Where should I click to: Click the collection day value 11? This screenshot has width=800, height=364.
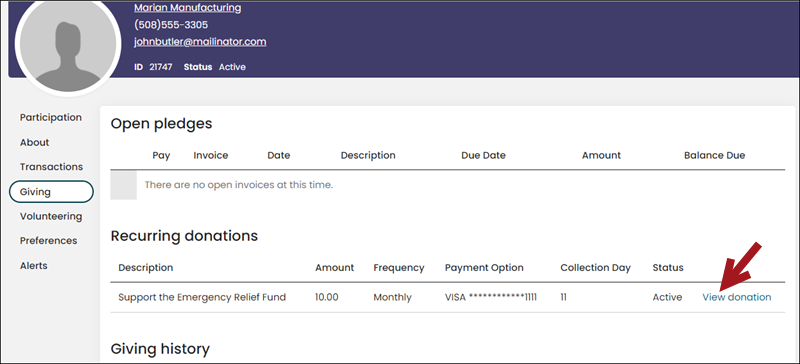click(x=563, y=297)
